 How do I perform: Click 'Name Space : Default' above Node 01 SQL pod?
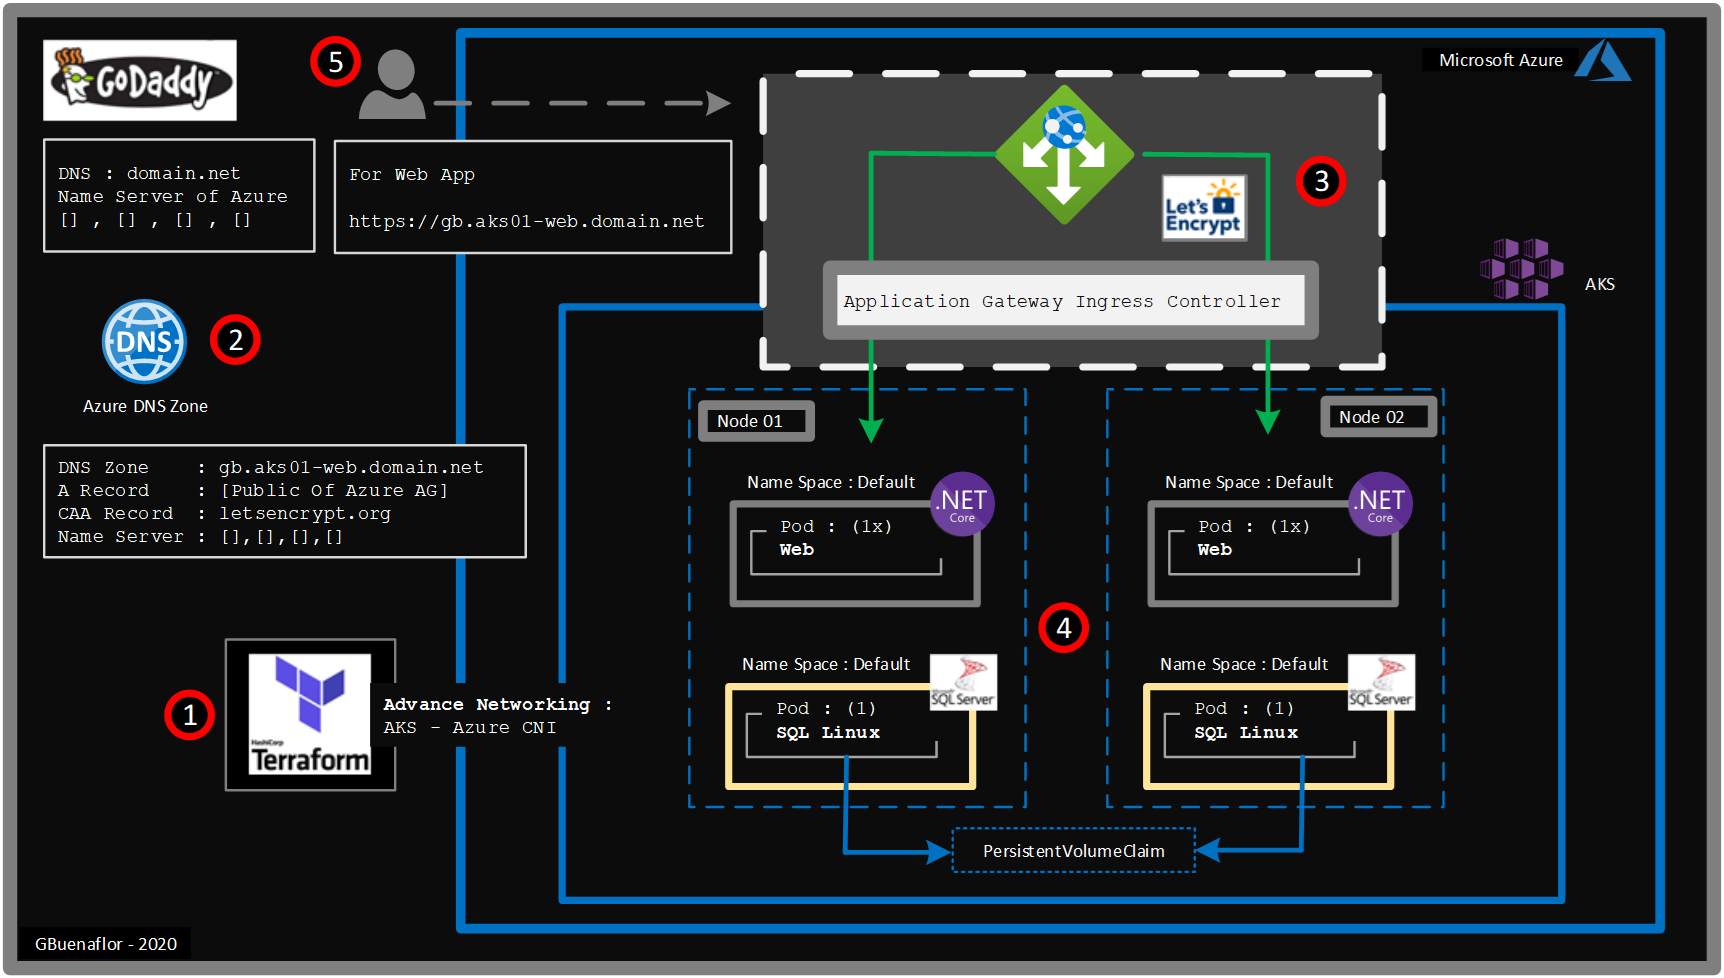(x=826, y=664)
